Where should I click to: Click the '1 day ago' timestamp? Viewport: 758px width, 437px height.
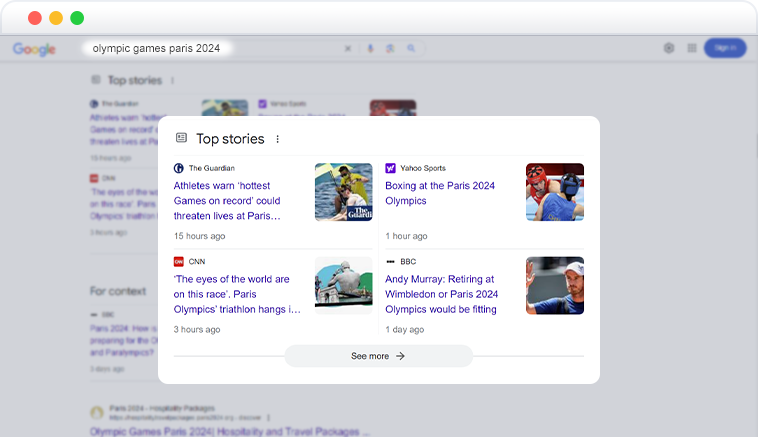click(405, 329)
